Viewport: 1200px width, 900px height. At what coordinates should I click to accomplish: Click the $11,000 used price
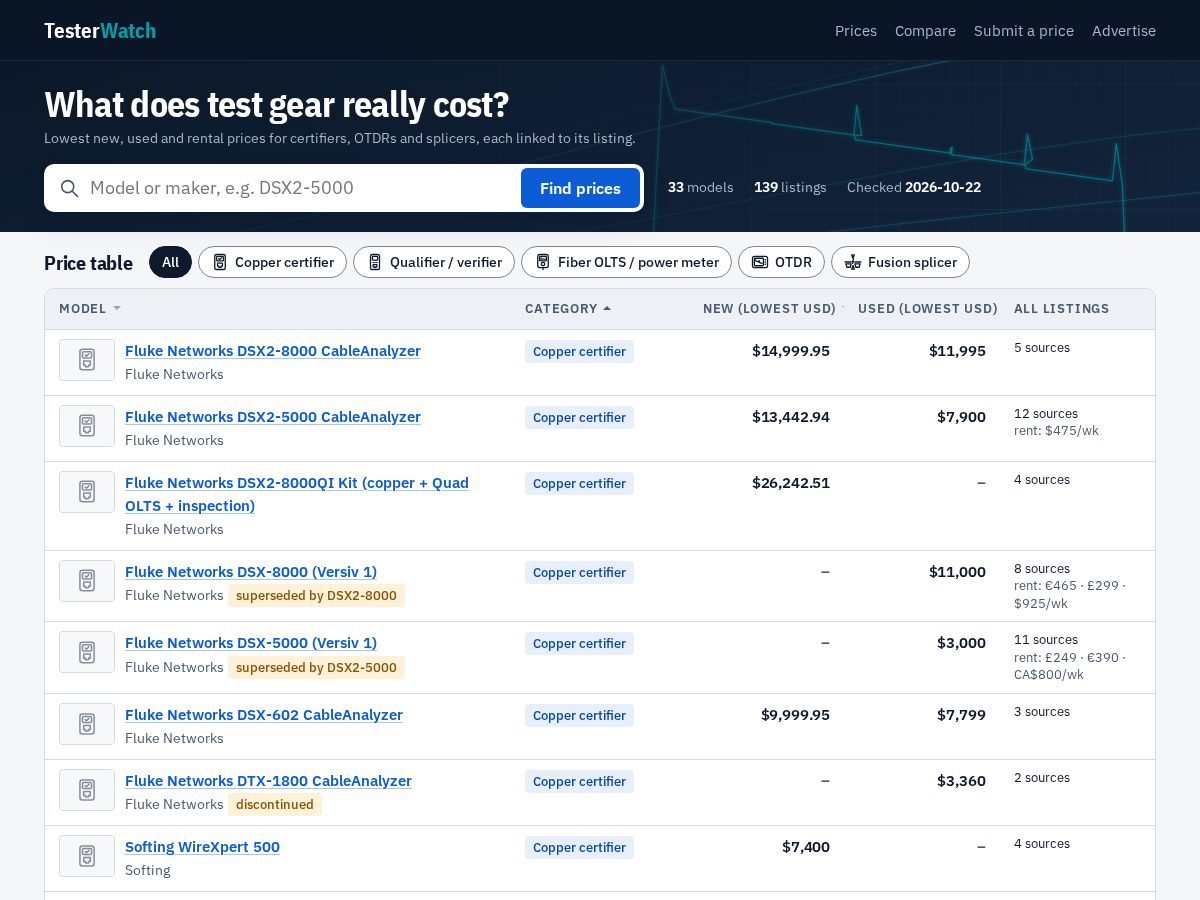coord(957,572)
